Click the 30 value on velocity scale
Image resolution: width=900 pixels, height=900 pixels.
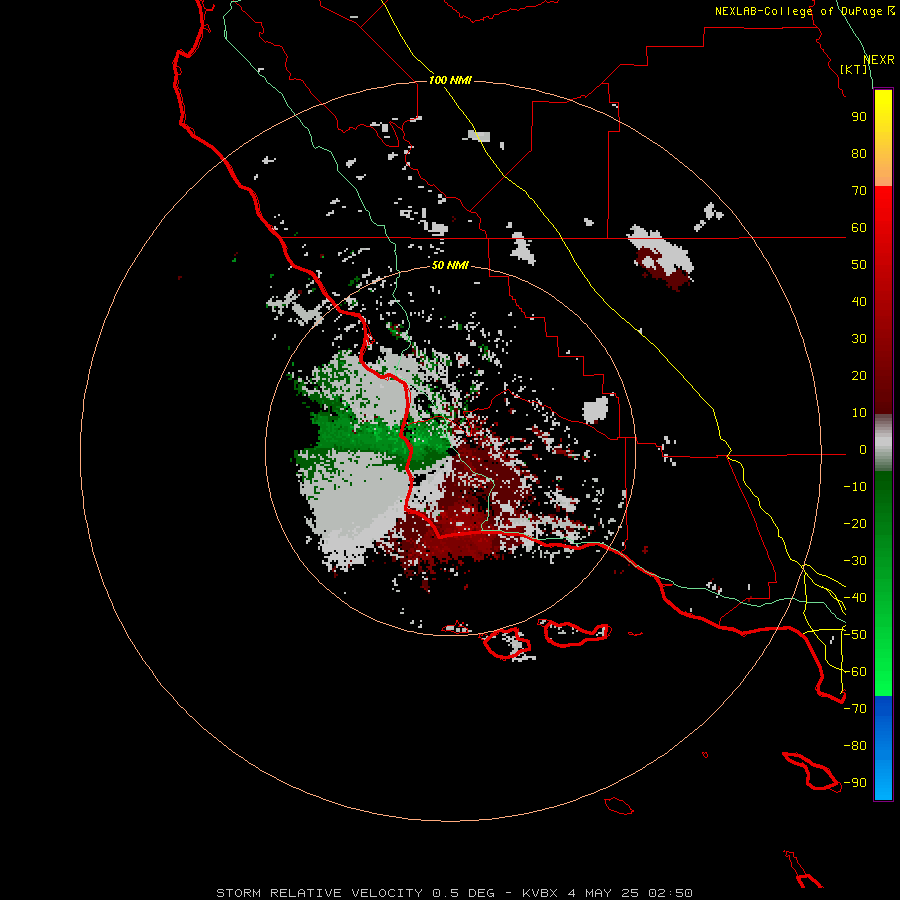point(859,339)
